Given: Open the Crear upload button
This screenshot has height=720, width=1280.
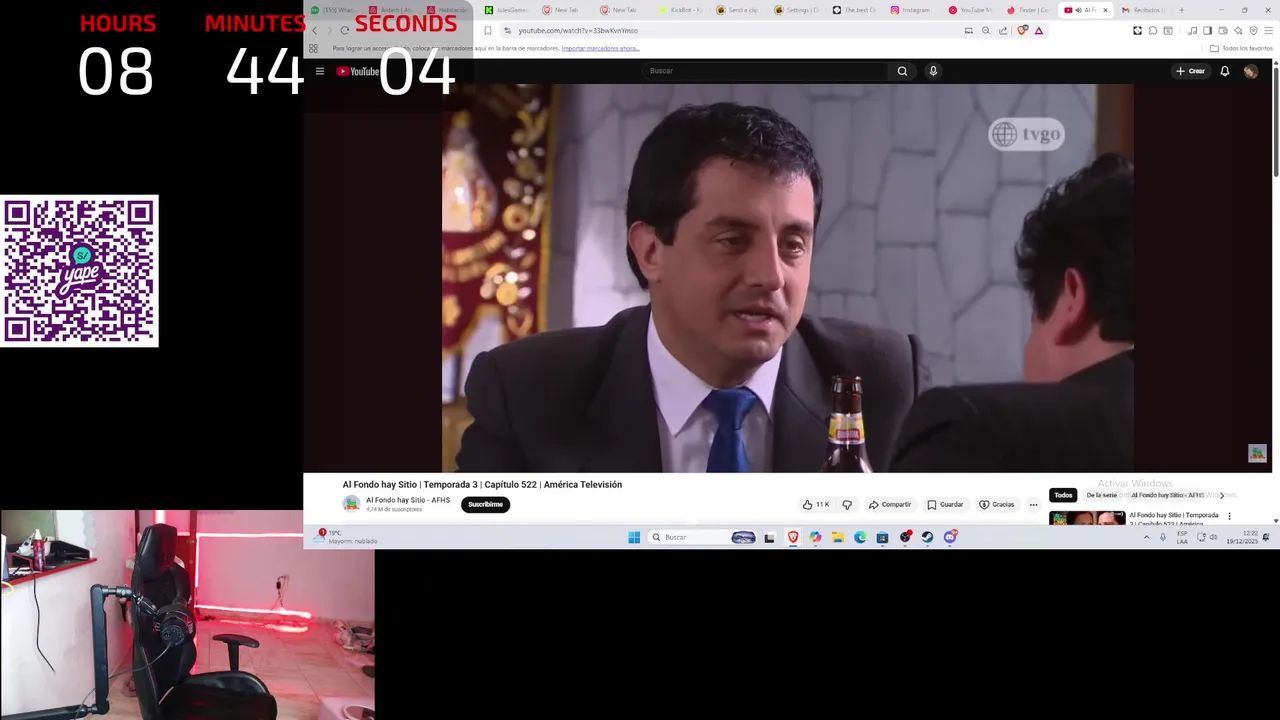Looking at the screenshot, I should point(1190,71).
